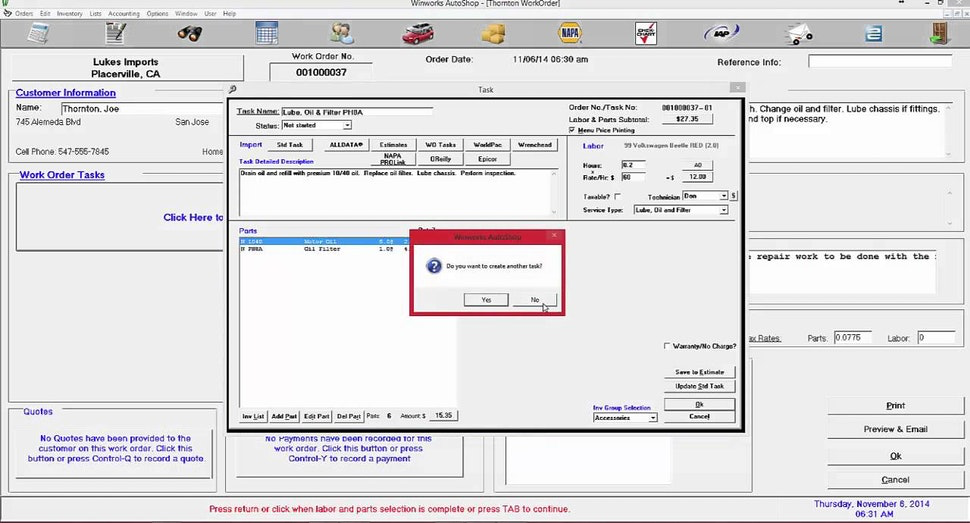Select the Oil Filter part row
Viewport: 970px width, 523px height.
coord(324,249)
